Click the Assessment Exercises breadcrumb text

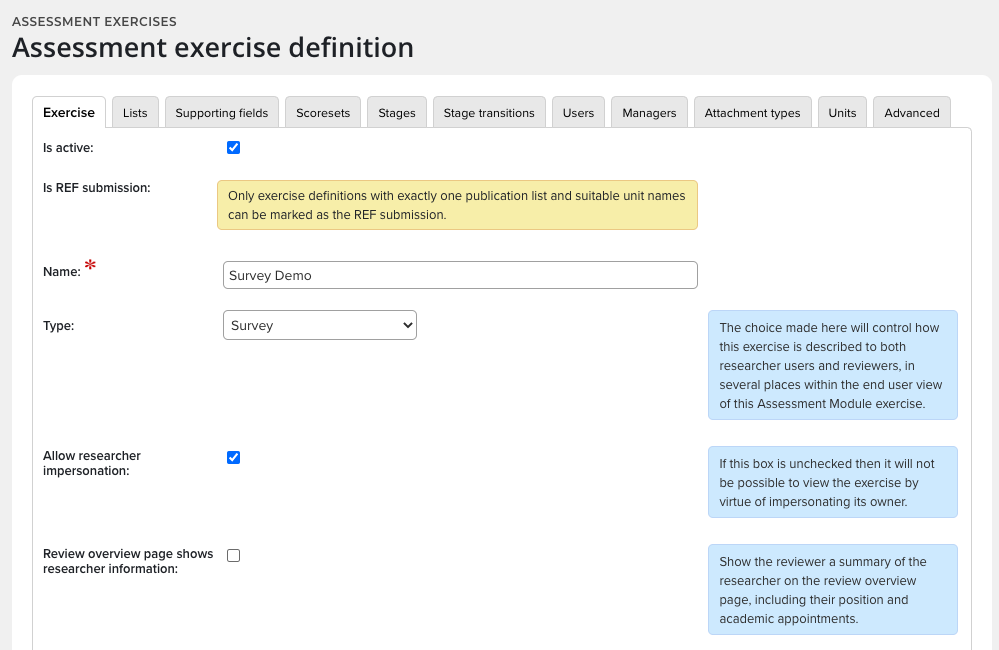click(x=94, y=21)
